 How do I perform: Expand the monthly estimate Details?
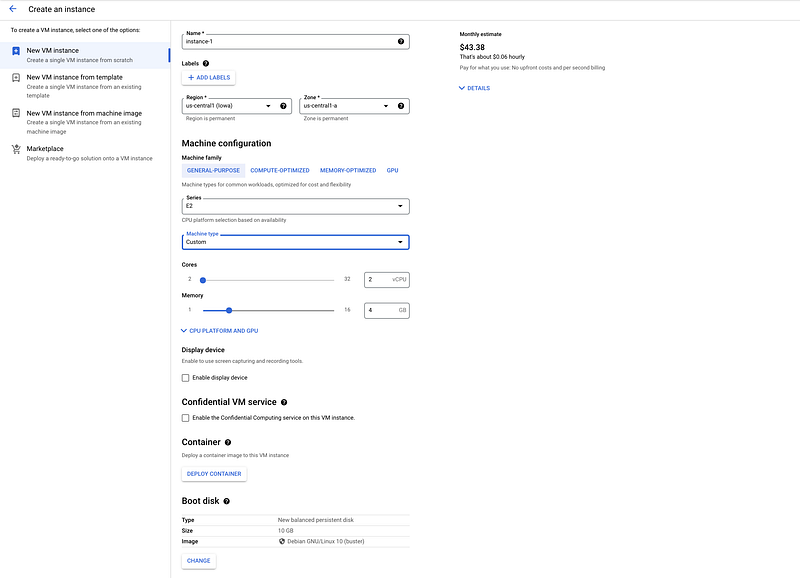(474, 88)
